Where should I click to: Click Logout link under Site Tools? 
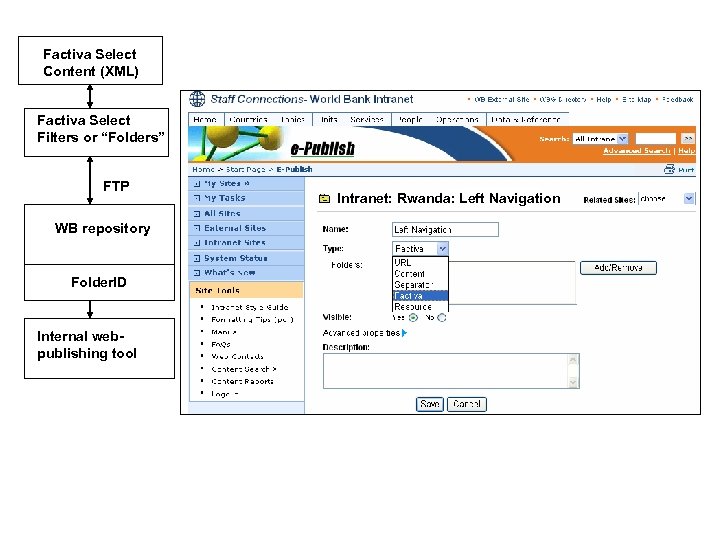click(x=225, y=394)
